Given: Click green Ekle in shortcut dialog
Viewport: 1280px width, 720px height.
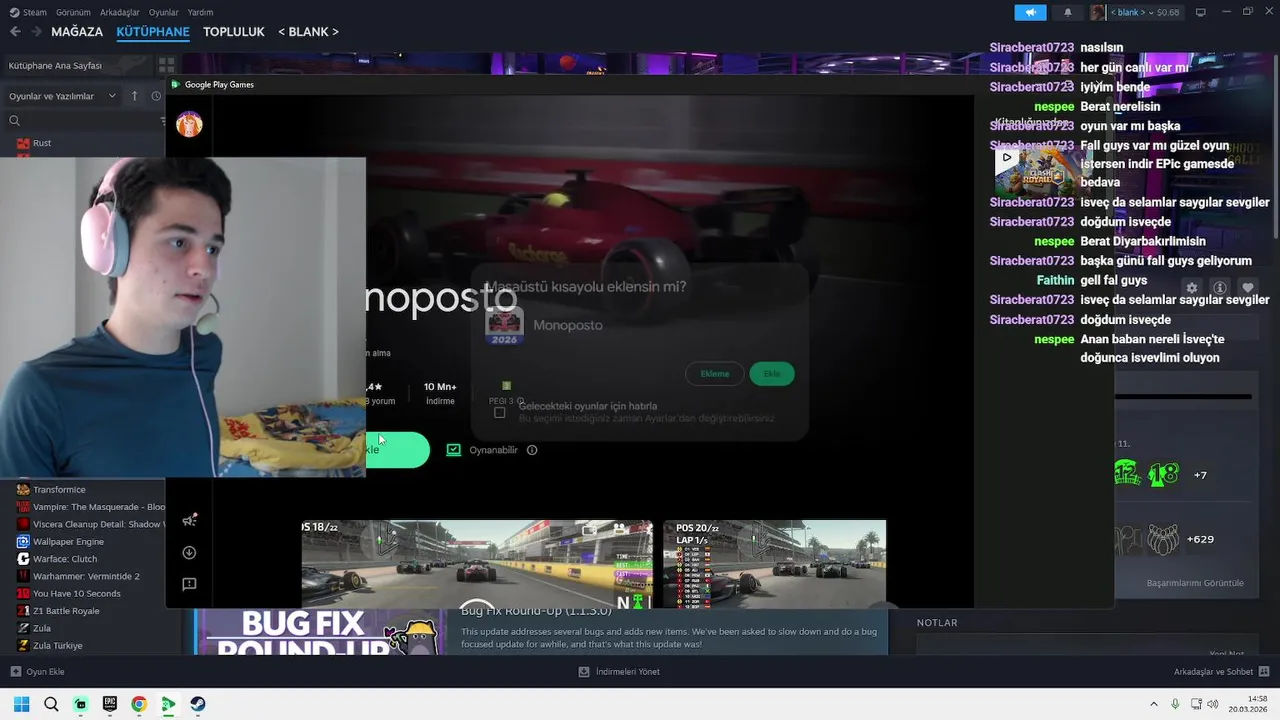Looking at the screenshot, I should [x=772, y=374].
